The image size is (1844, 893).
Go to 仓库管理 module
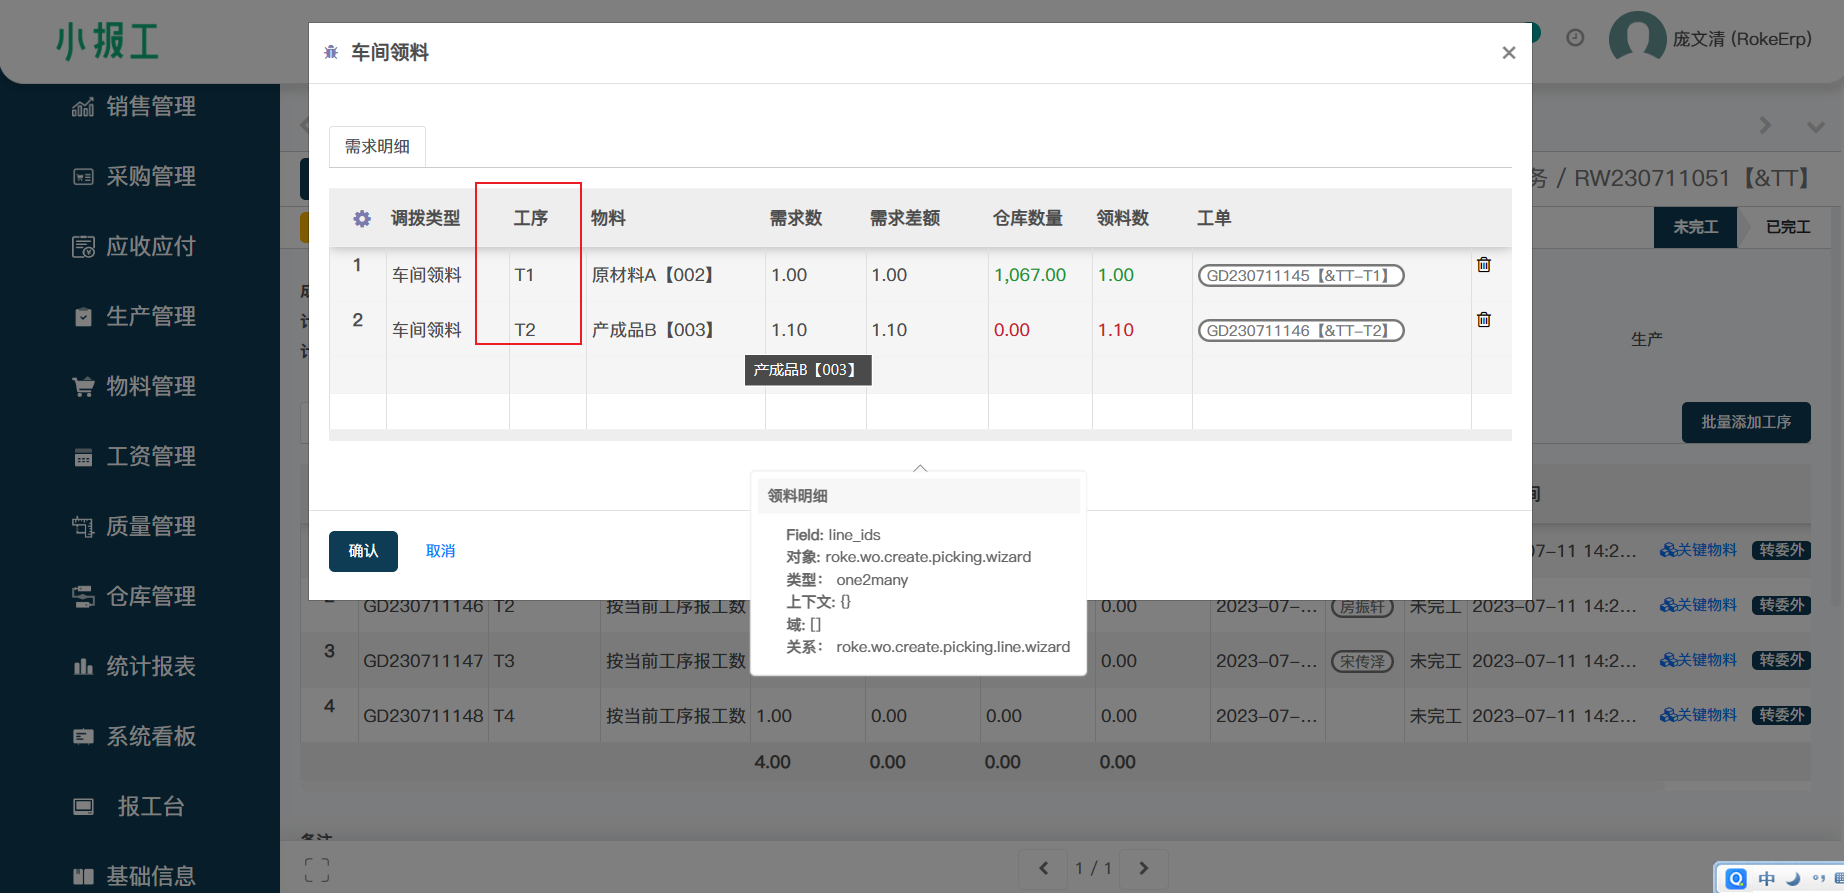(x=150, y=596)
